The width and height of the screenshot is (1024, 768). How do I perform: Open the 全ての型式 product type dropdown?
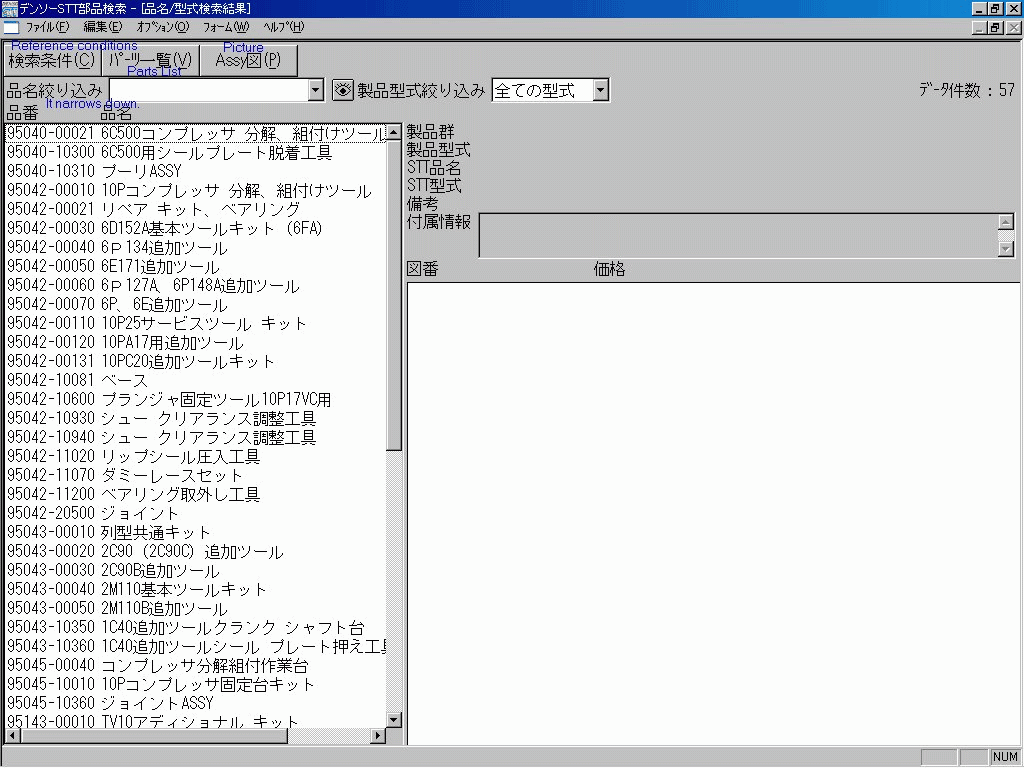600,89
